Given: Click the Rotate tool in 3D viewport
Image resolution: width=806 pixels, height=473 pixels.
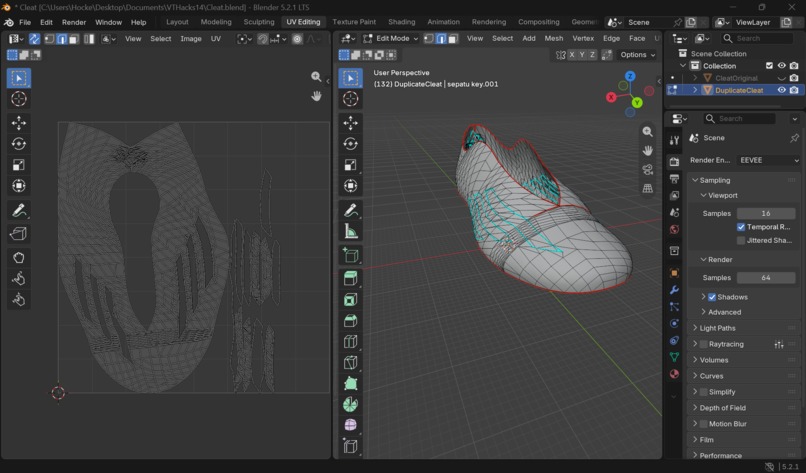Looking at the screenshot, I should 351,144.
